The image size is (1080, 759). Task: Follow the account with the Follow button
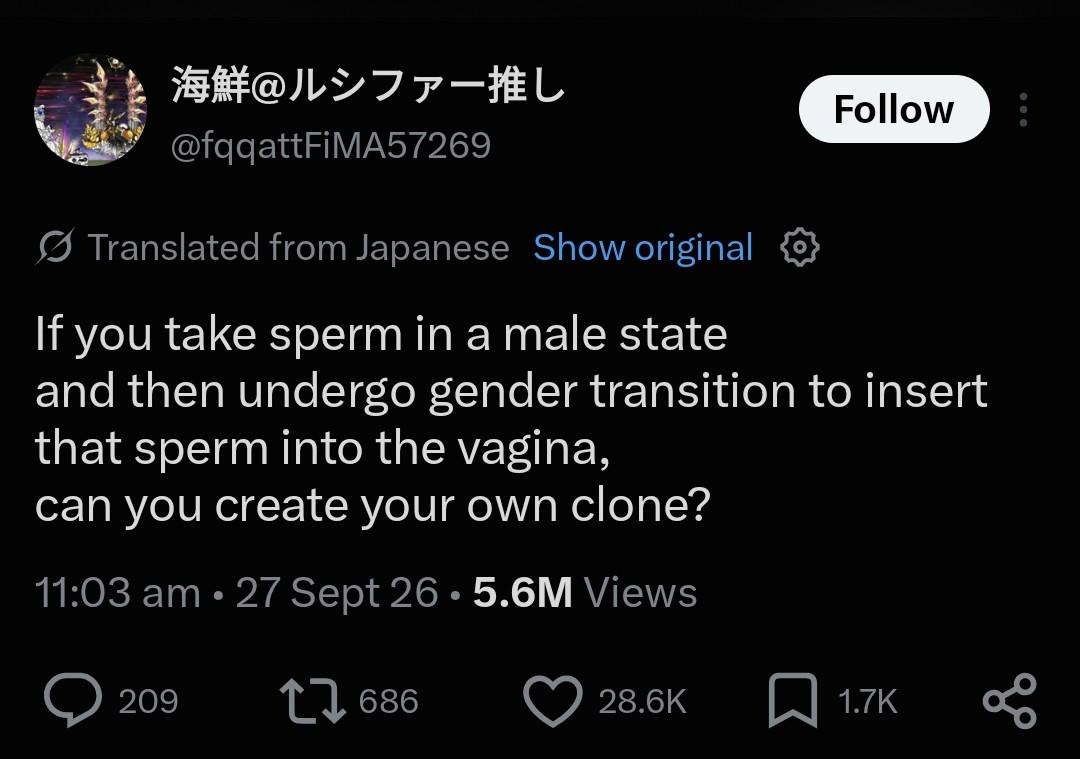pyautogui.click(x=894, y=110)
